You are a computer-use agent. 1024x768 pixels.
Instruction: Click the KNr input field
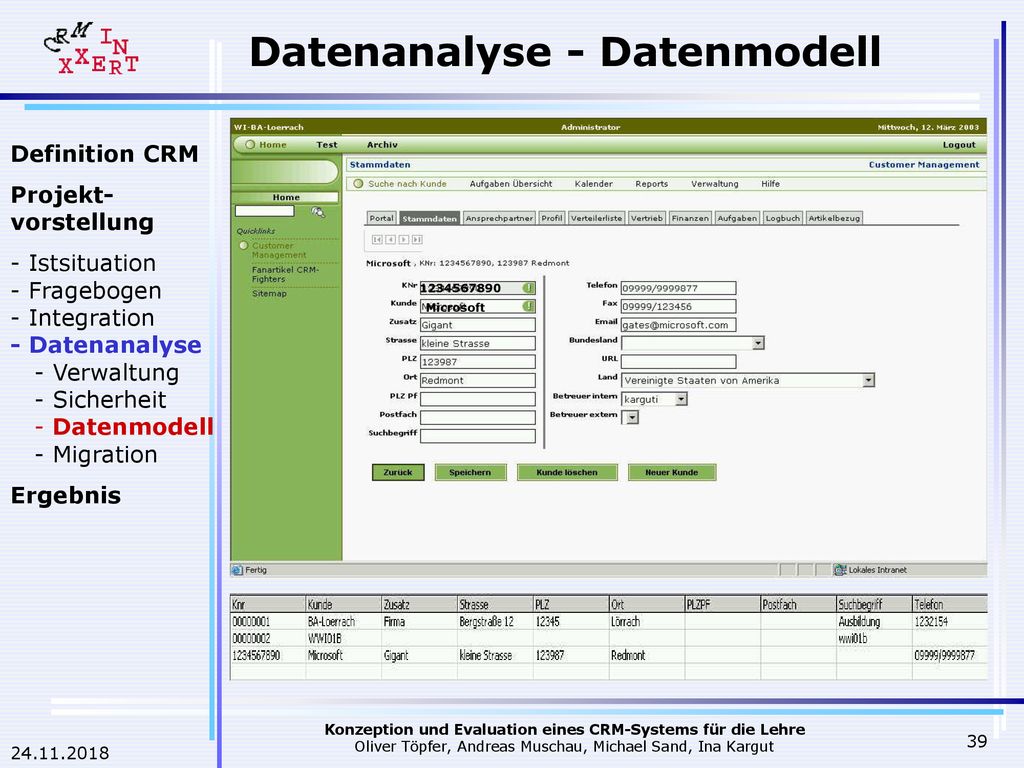click(x=477, y=288)
